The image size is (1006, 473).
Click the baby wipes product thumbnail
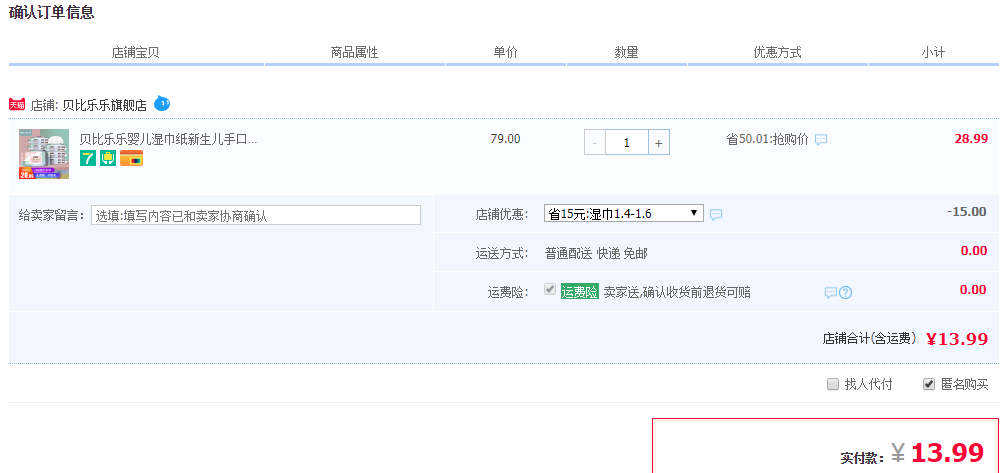point(44,153)
